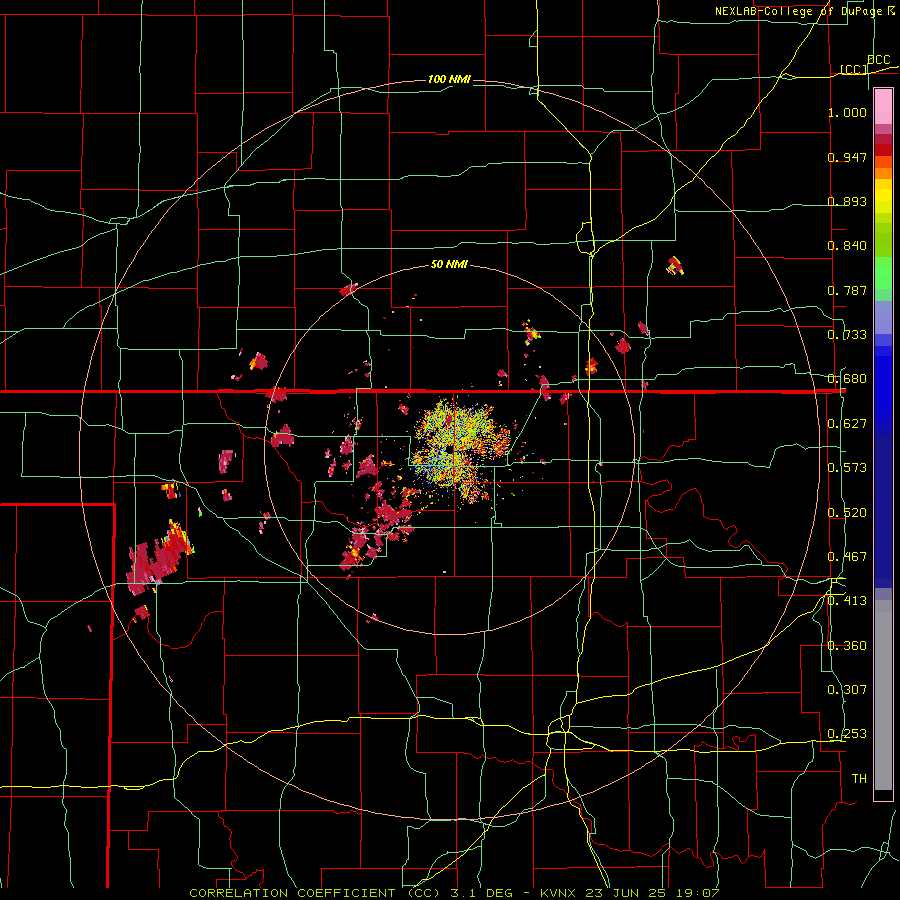Select the 0.680 scale value
Screen dimensions: 900x900
[847, 379]
